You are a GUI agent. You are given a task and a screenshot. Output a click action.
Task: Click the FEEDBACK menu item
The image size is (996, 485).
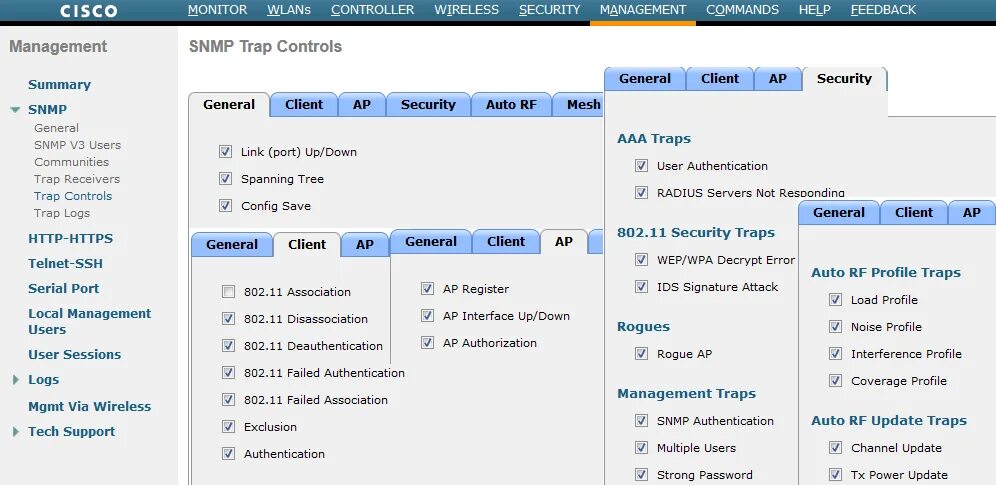point(883,10)
